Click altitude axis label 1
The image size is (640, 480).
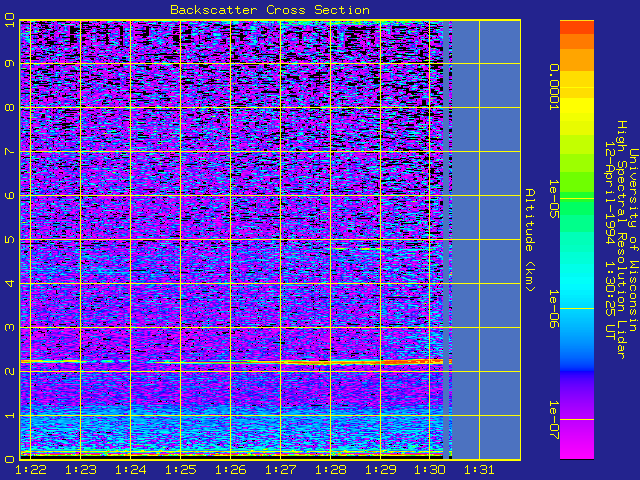9,416
